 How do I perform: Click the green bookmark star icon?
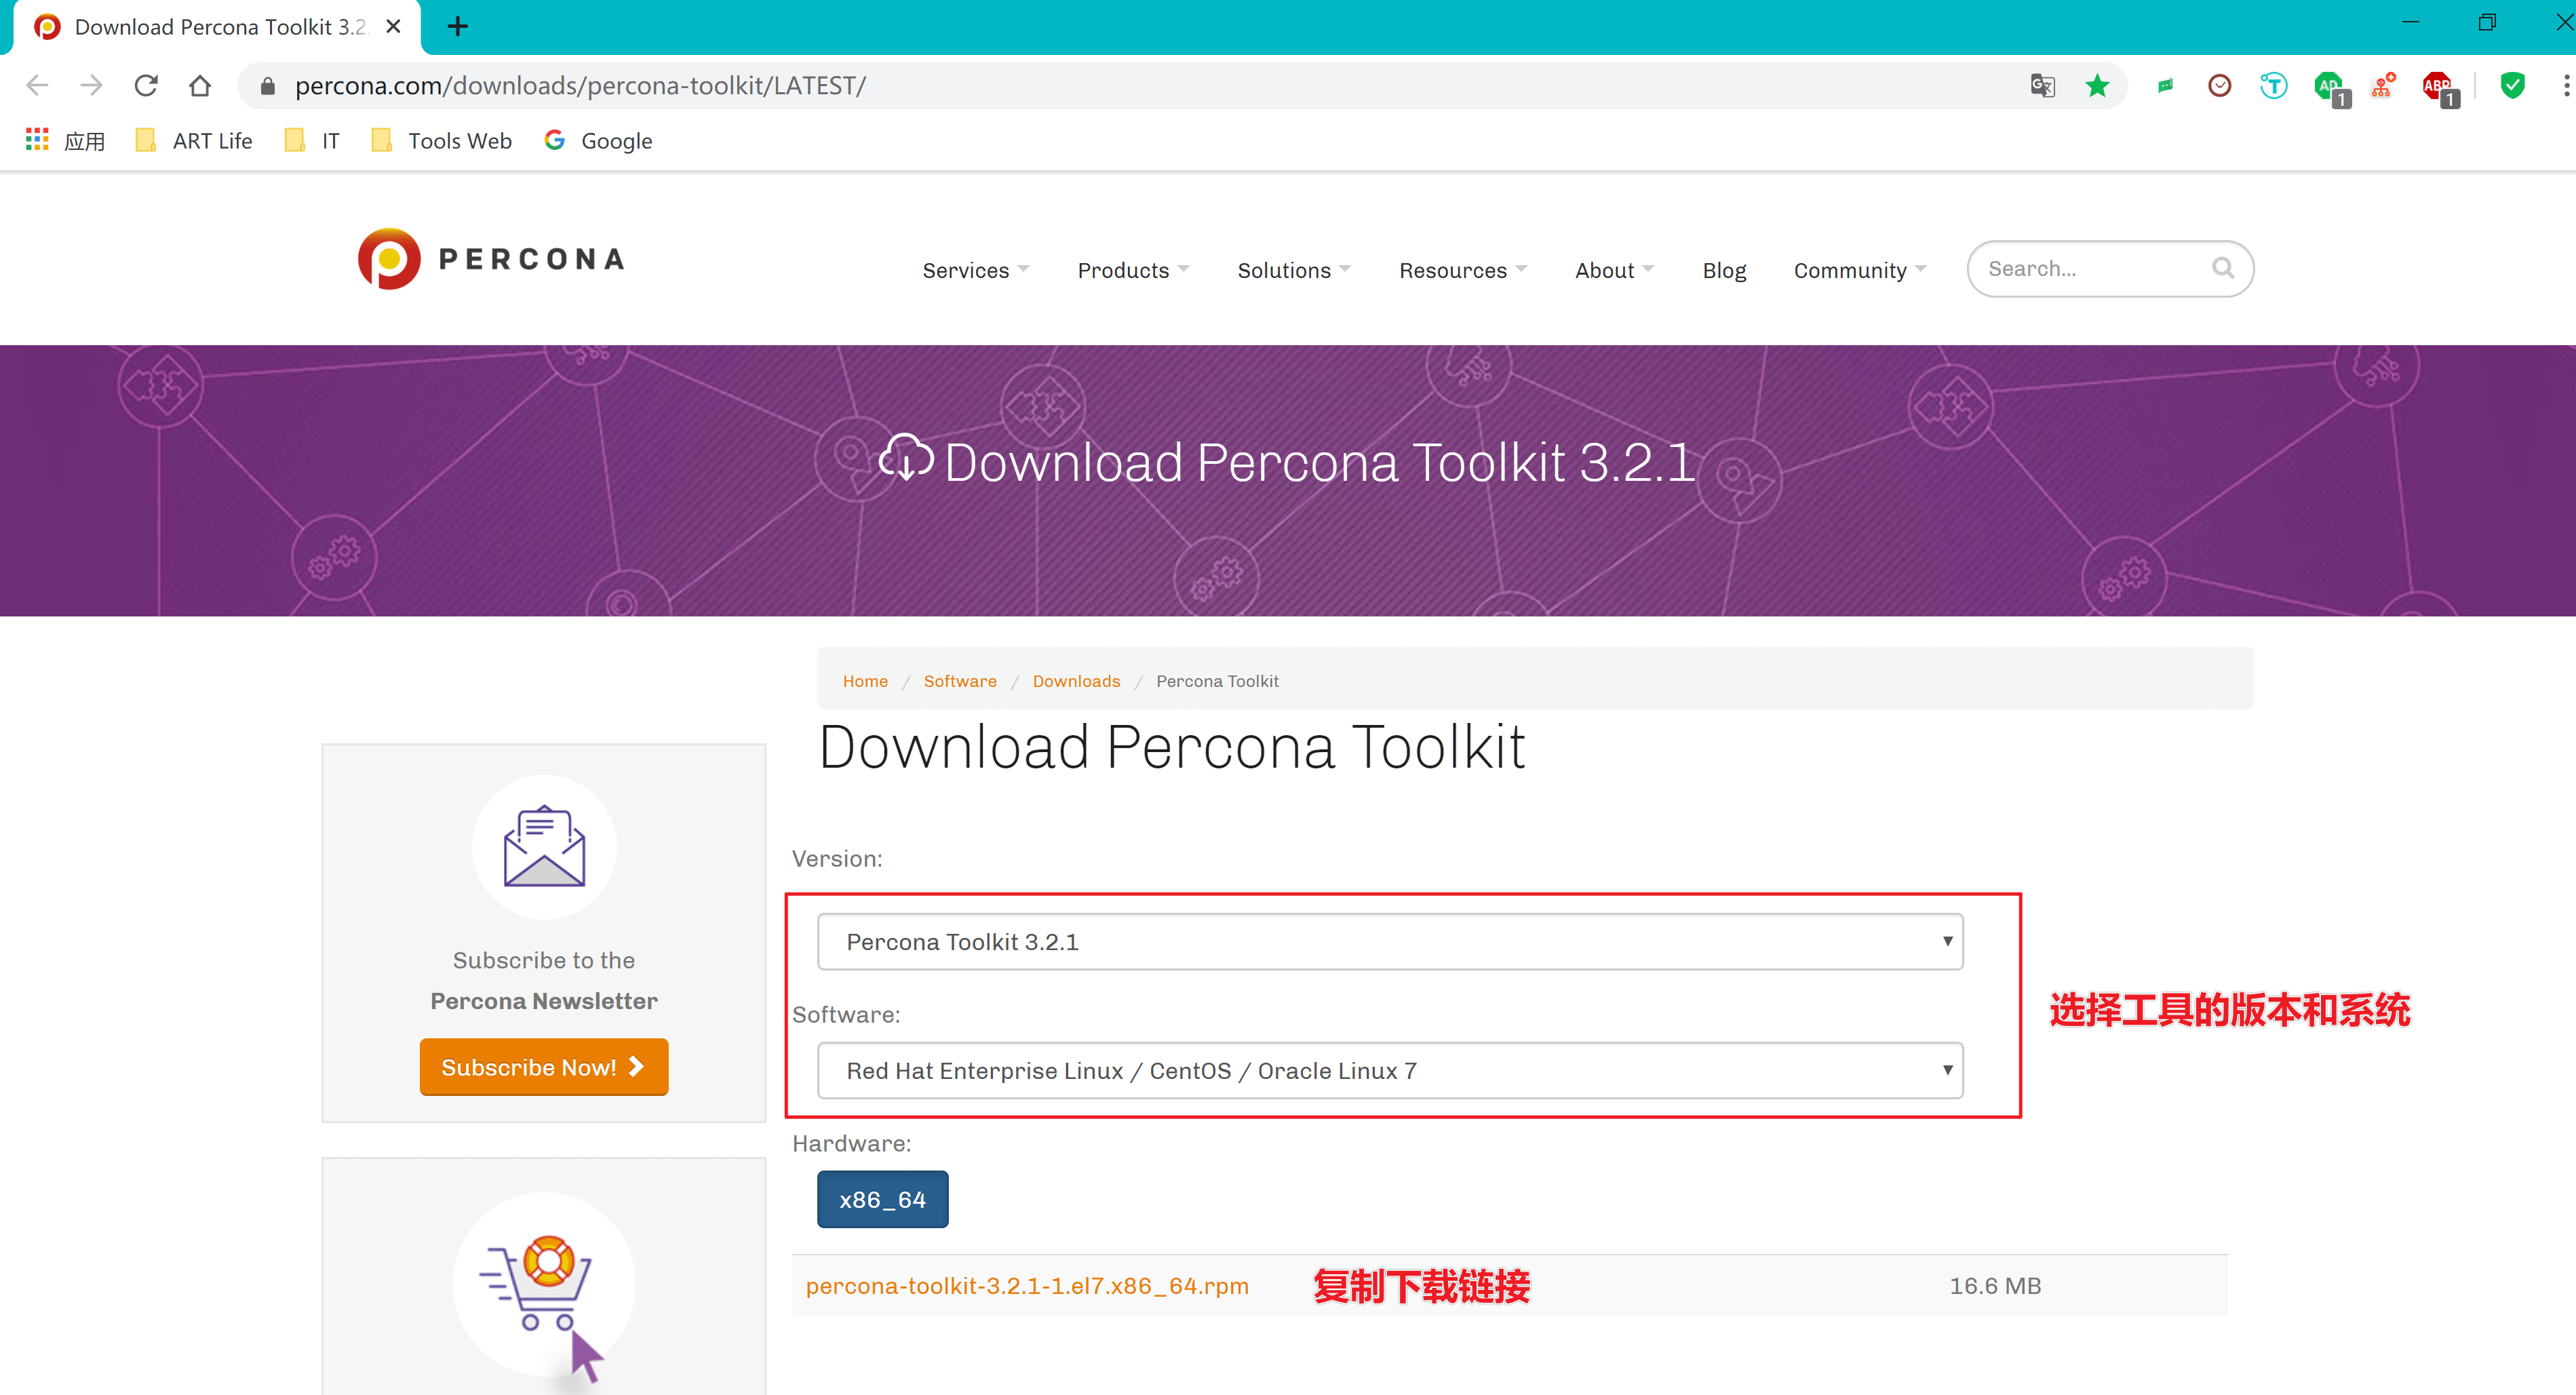click(x=2097, y=86)
